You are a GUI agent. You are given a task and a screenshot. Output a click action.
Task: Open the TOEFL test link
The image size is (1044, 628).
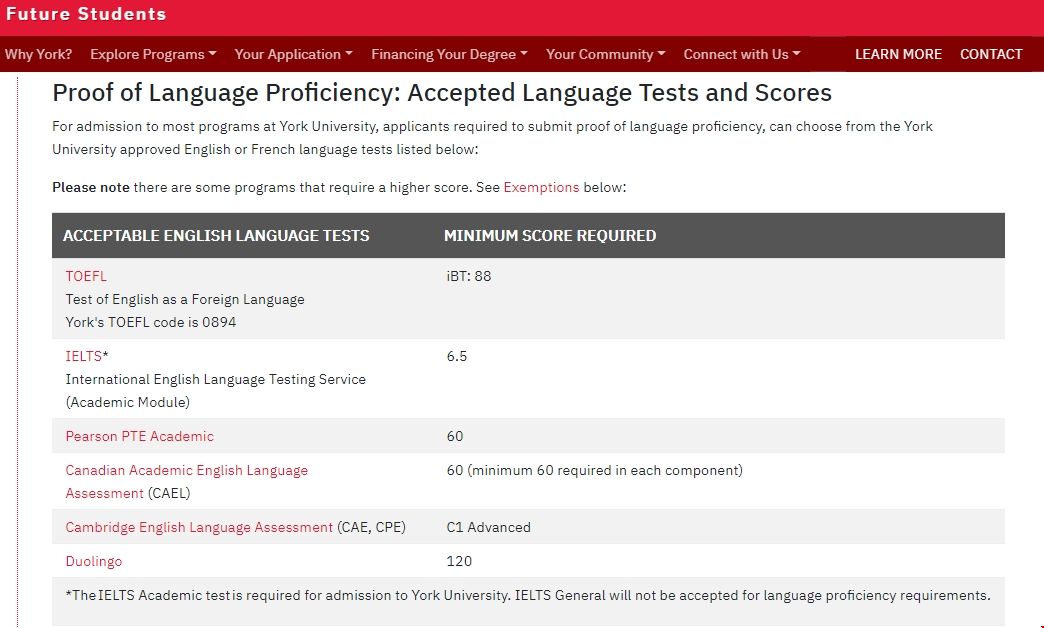click(86, 276)
